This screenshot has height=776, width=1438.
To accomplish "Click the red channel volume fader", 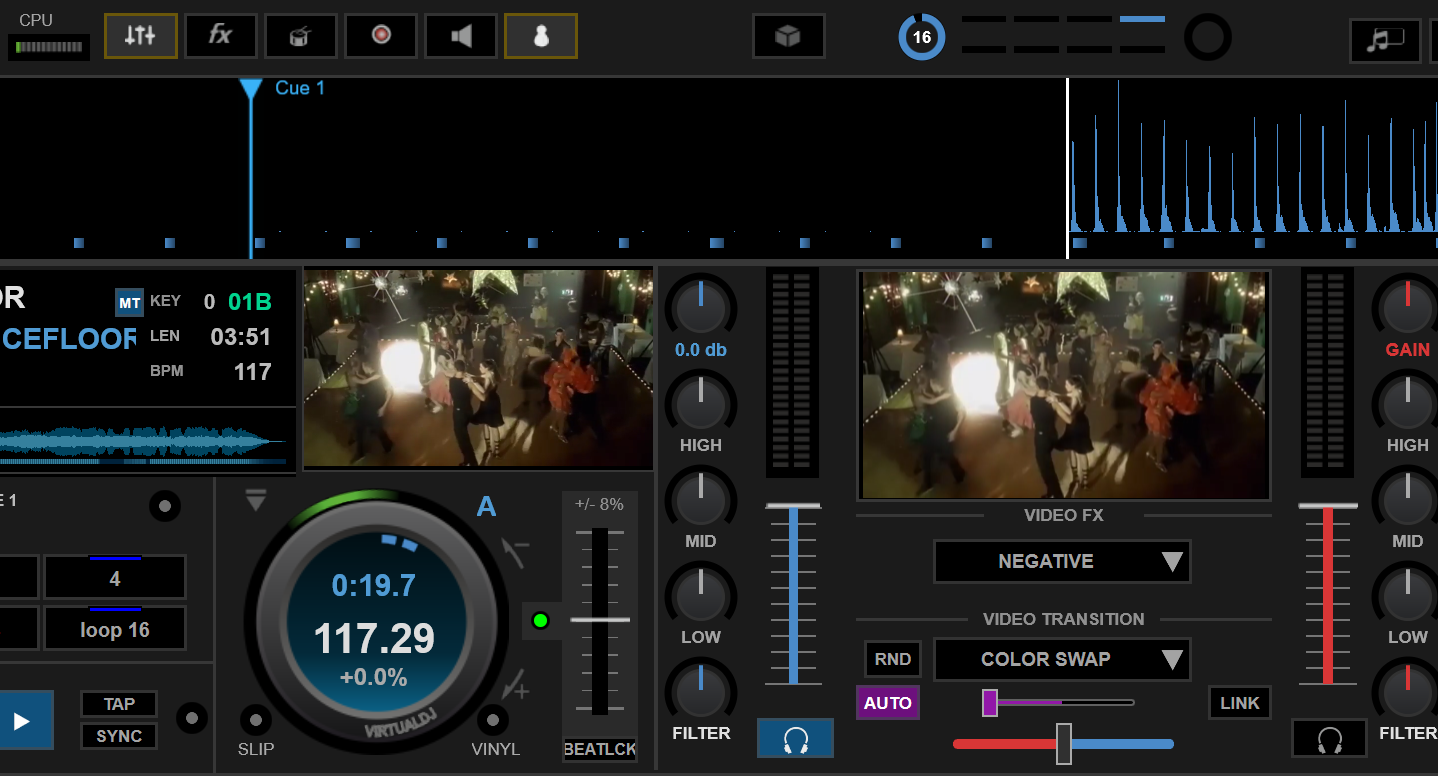I will (x=1328, y=506).
